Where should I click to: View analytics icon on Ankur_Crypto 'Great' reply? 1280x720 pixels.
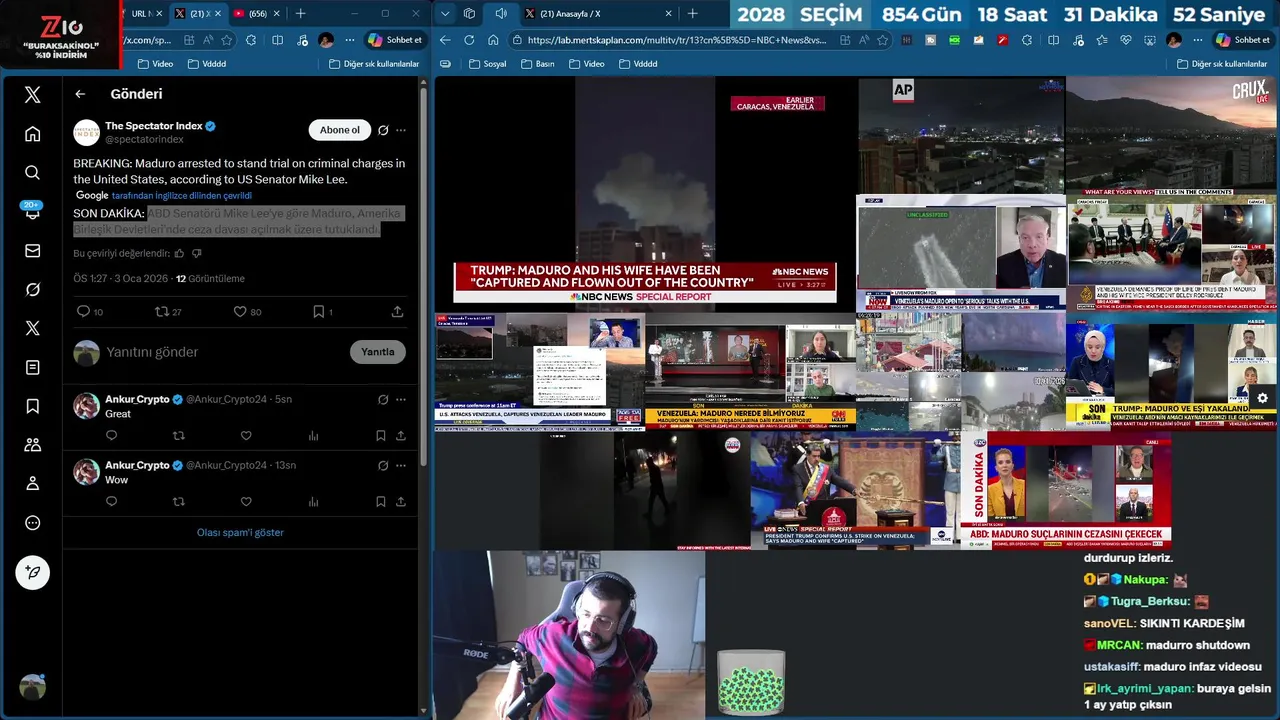[x=313, y=436]
